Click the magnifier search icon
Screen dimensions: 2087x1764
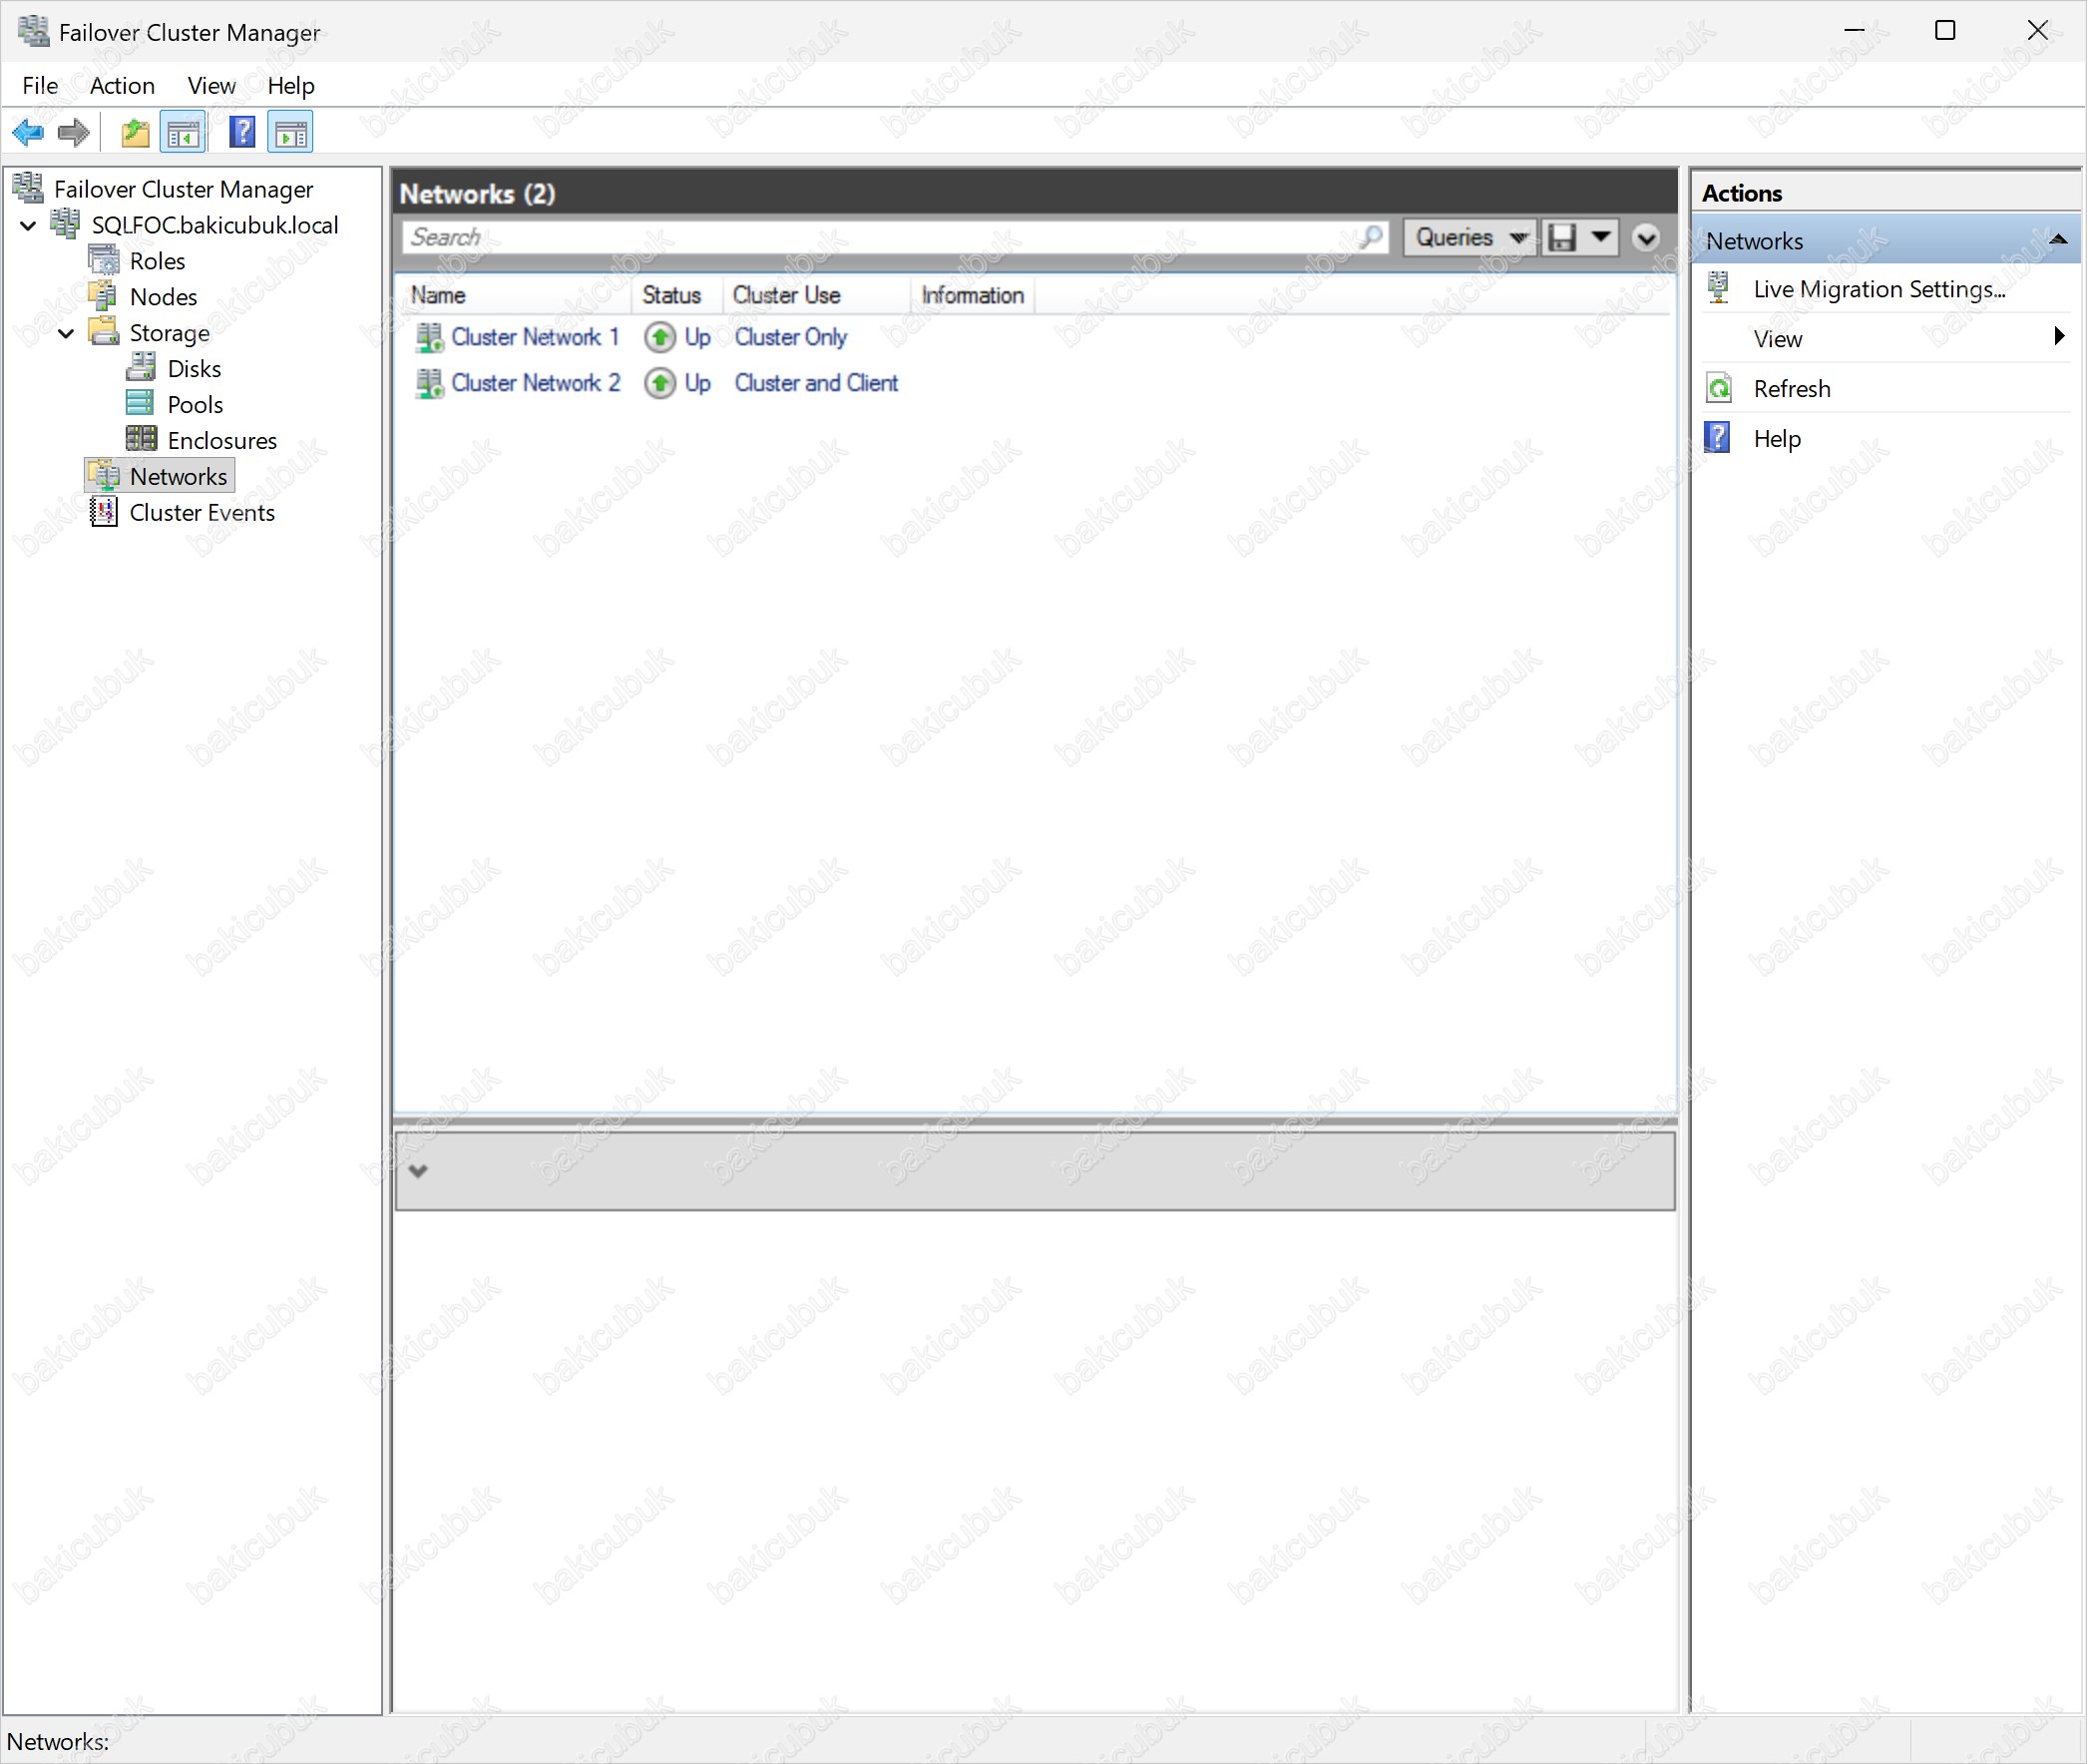click(1371, 237)
